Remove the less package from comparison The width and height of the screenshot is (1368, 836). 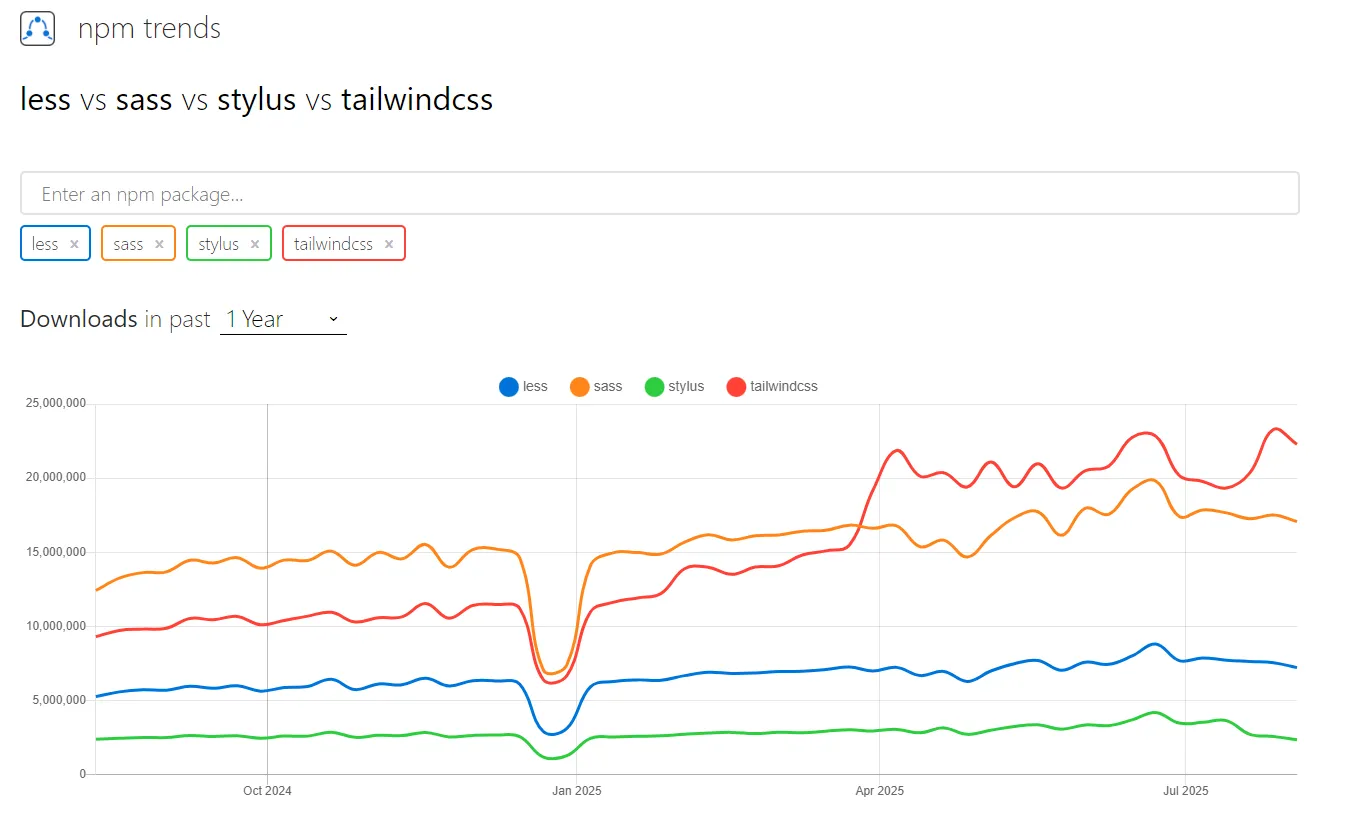pyautogui.click(x=73, y=243)
